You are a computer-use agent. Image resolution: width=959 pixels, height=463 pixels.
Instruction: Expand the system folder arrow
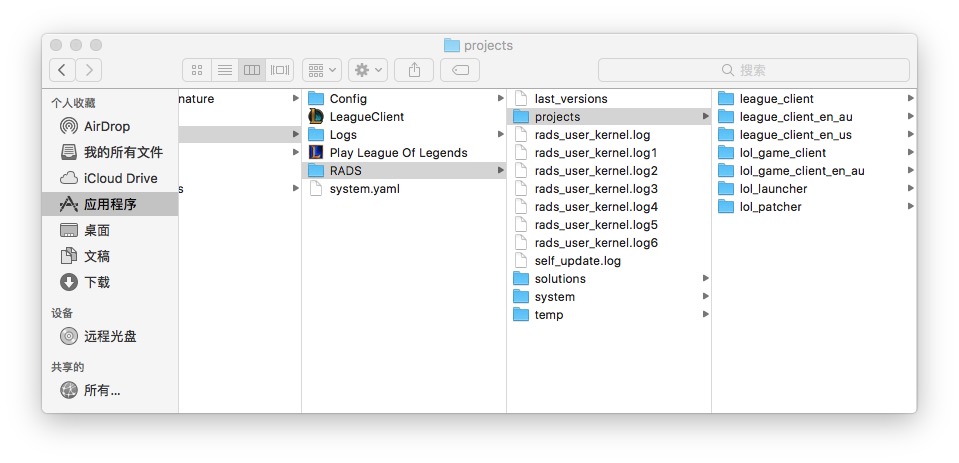coord(705,297)
